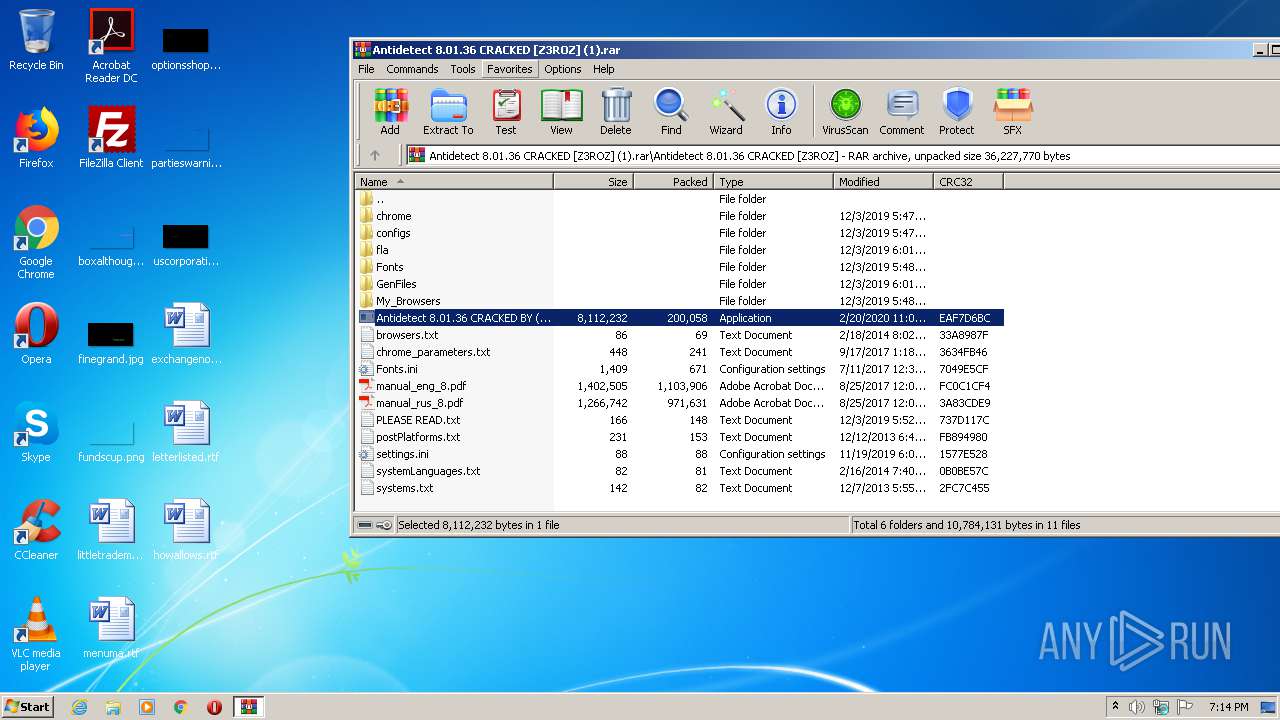Go up one folder level arrow
The image size is (1280, 720).
click(x=375, y=156)
